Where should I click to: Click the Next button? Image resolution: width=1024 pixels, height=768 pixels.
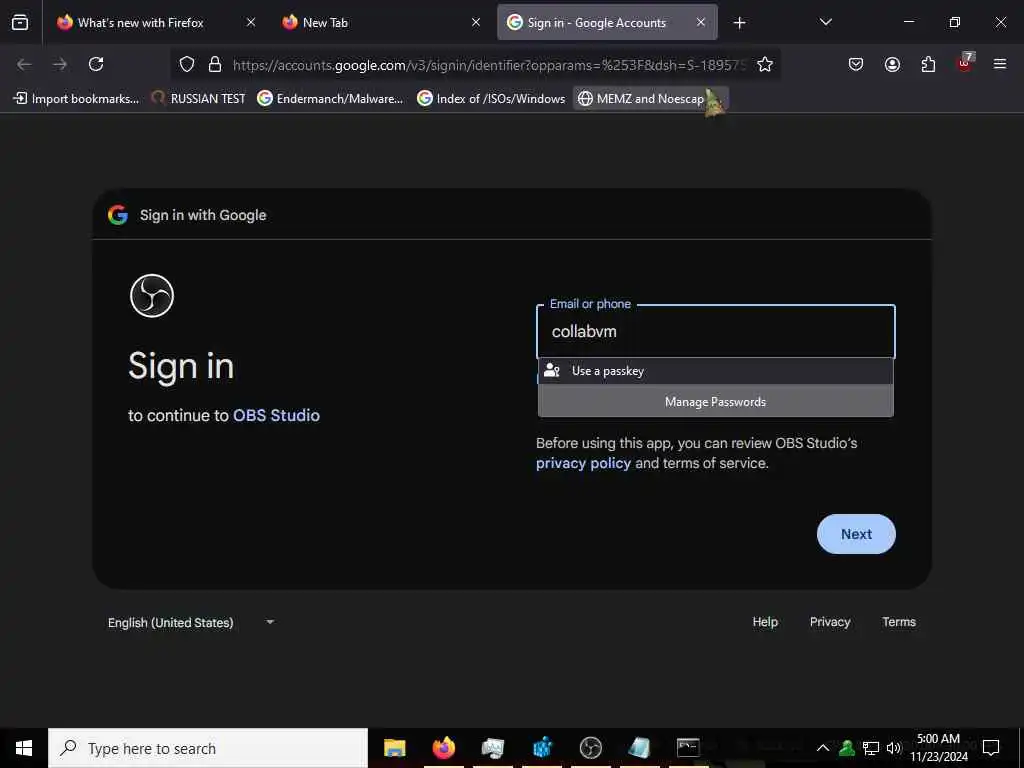pos(856,534)
